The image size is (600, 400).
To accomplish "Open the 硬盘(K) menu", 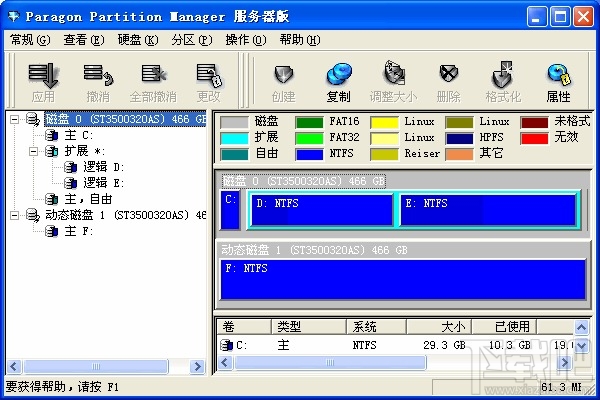I will (138, 39).
